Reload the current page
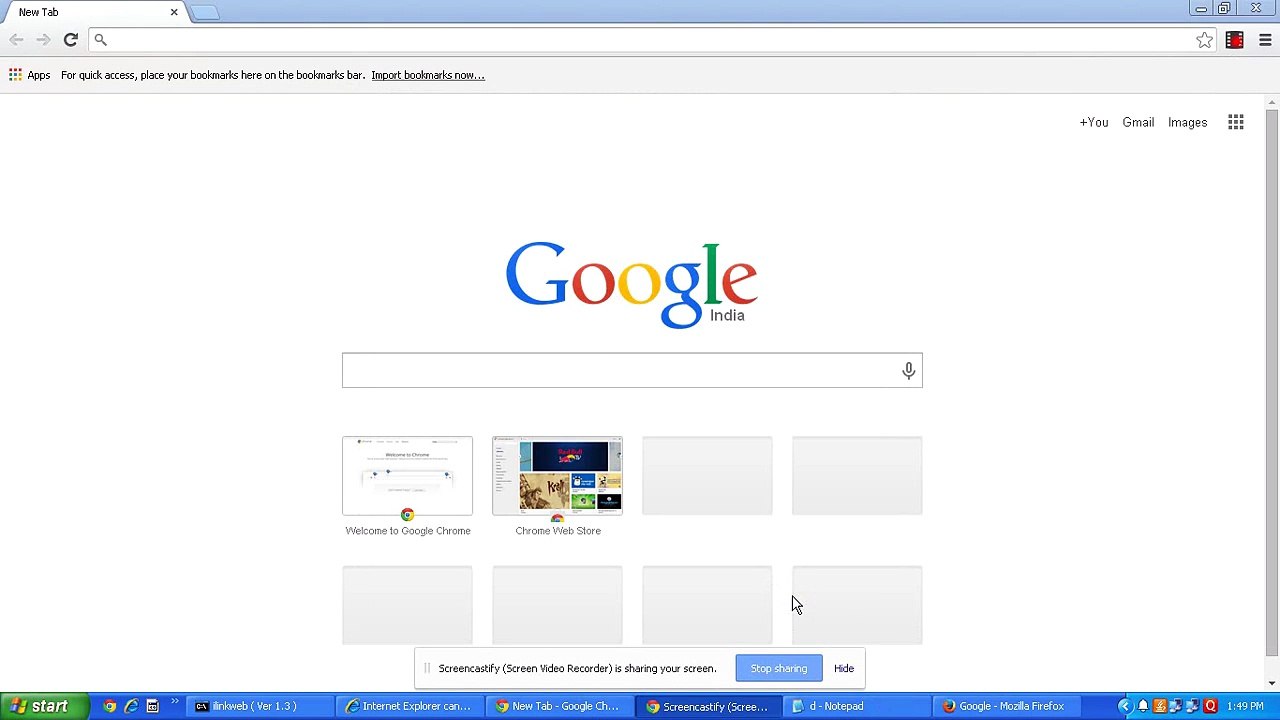Screen dimensions: 1280x720 pyautogui.click(x=70, y=40)
